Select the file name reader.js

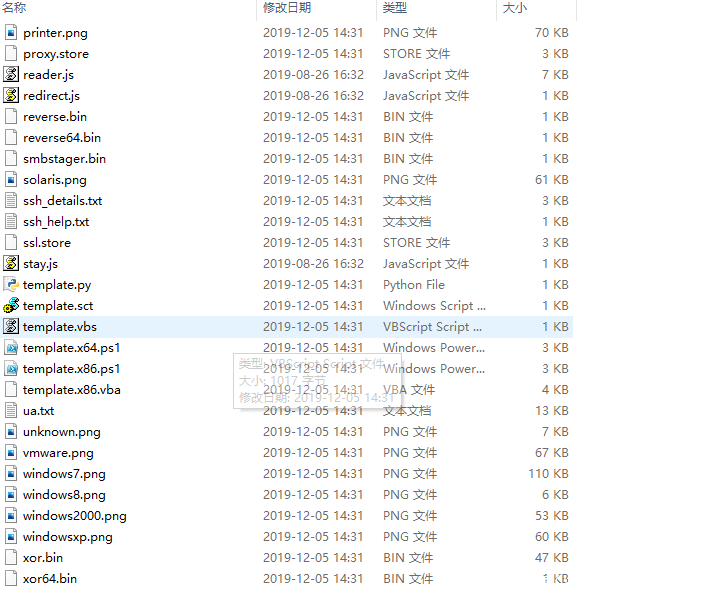[x=49, y=75]
